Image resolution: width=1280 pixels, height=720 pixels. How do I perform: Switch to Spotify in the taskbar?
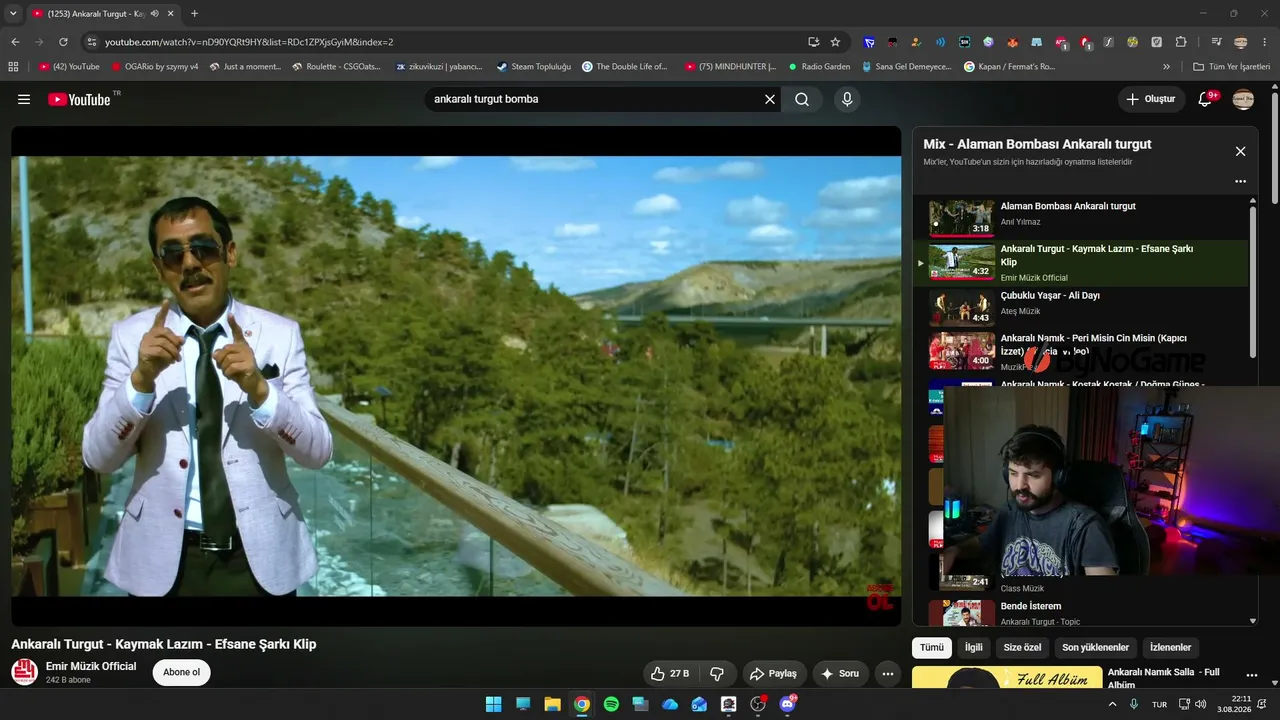pyautogui.click(x=611, y=704)
